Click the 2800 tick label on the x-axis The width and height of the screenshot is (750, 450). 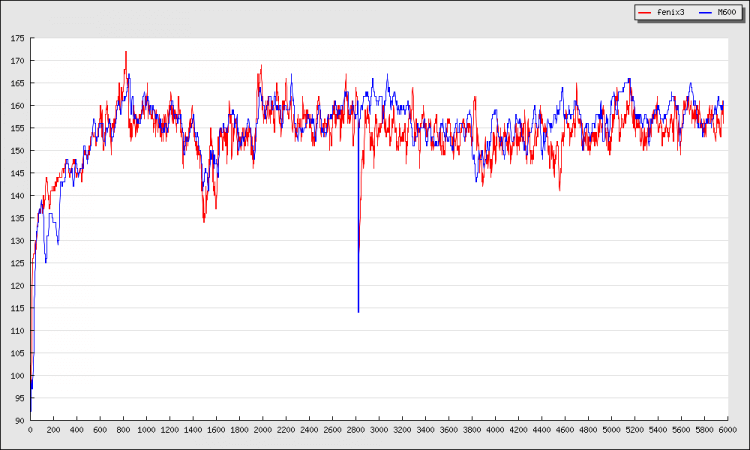tap(355, 430)
